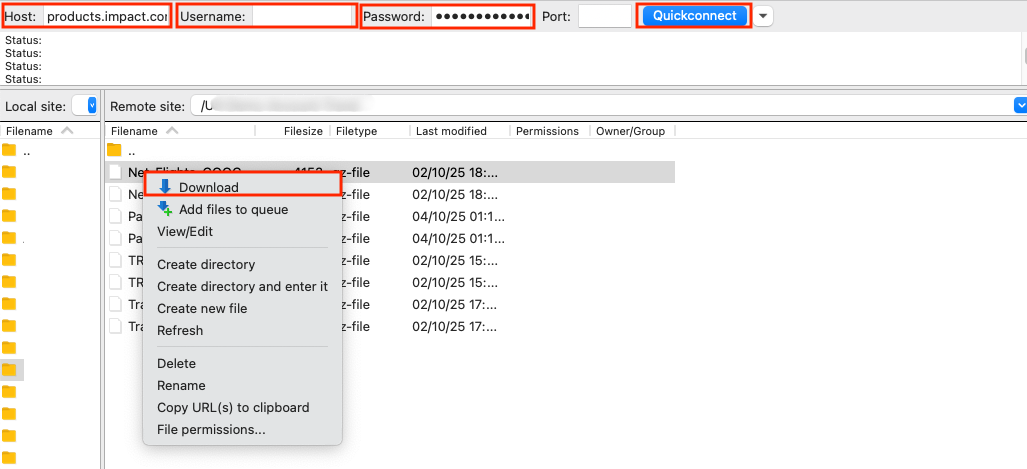
Task: Expand the Local site path dropdown
Action: click(x=92, y=106)
